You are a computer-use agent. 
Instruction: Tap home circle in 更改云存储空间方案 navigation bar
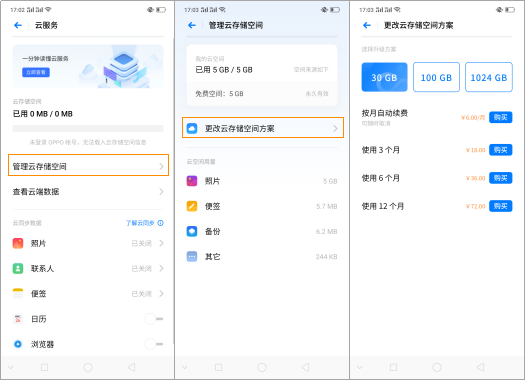tap(437, 368)
